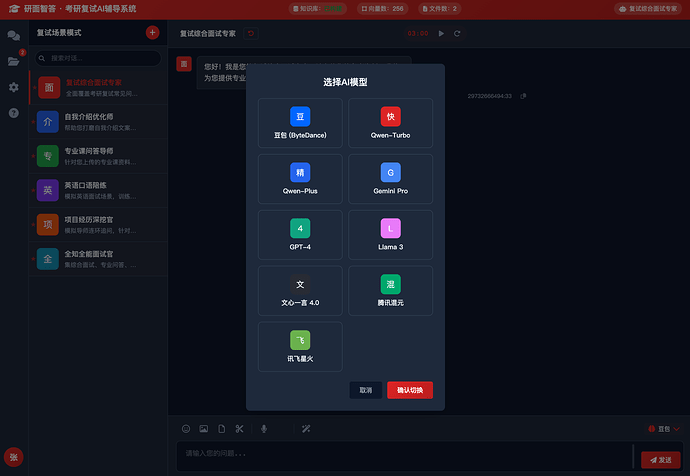Select the 腾讯混元 model card
The image size is (690, 476).
[390, 290]
